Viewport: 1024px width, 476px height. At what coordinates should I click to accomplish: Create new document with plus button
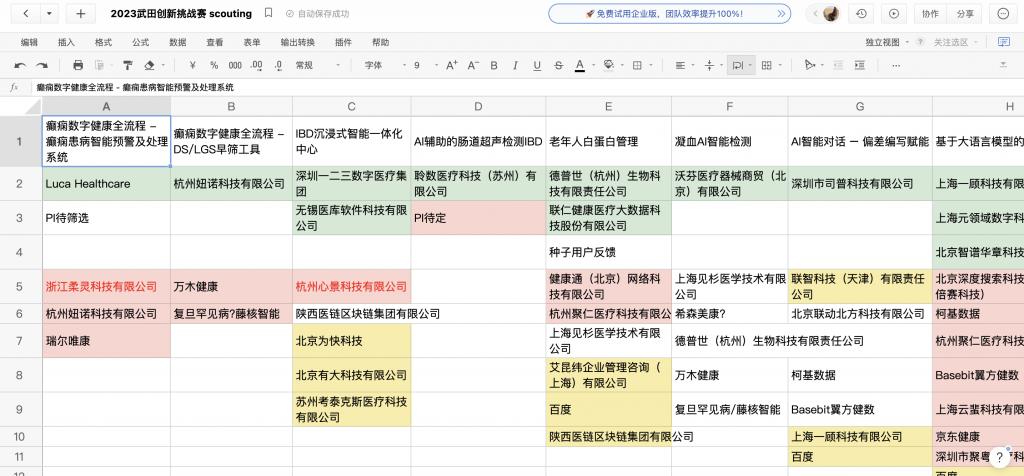[80, 14]
